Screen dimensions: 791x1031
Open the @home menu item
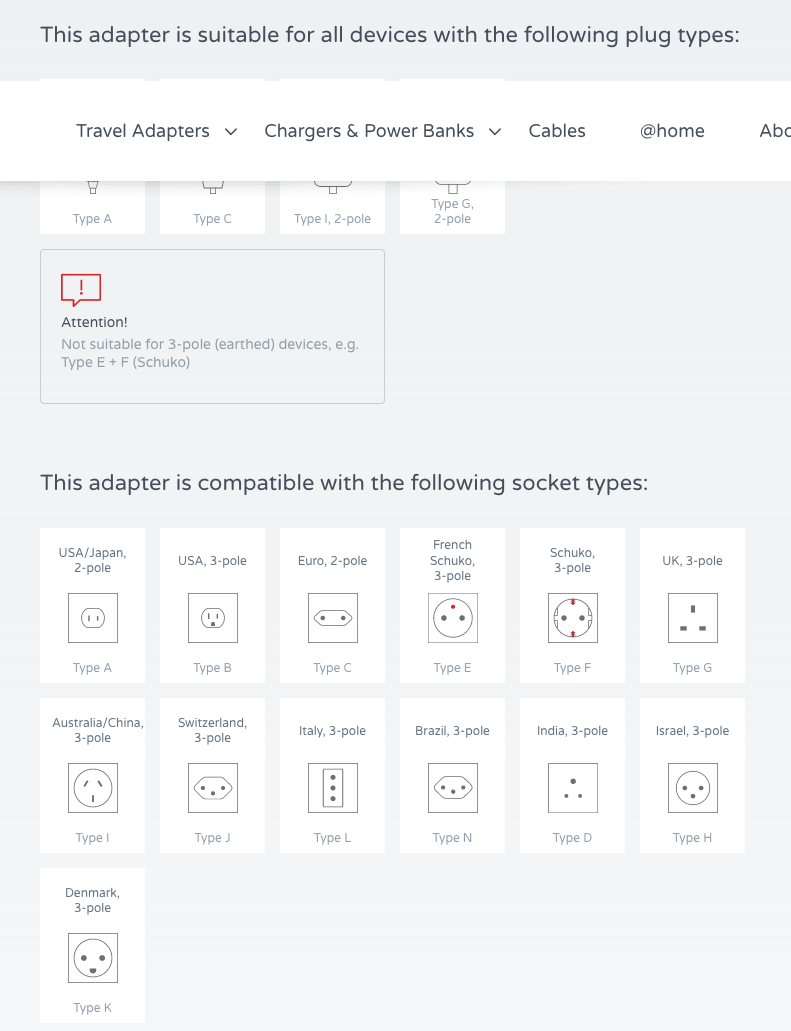point(672,131)
